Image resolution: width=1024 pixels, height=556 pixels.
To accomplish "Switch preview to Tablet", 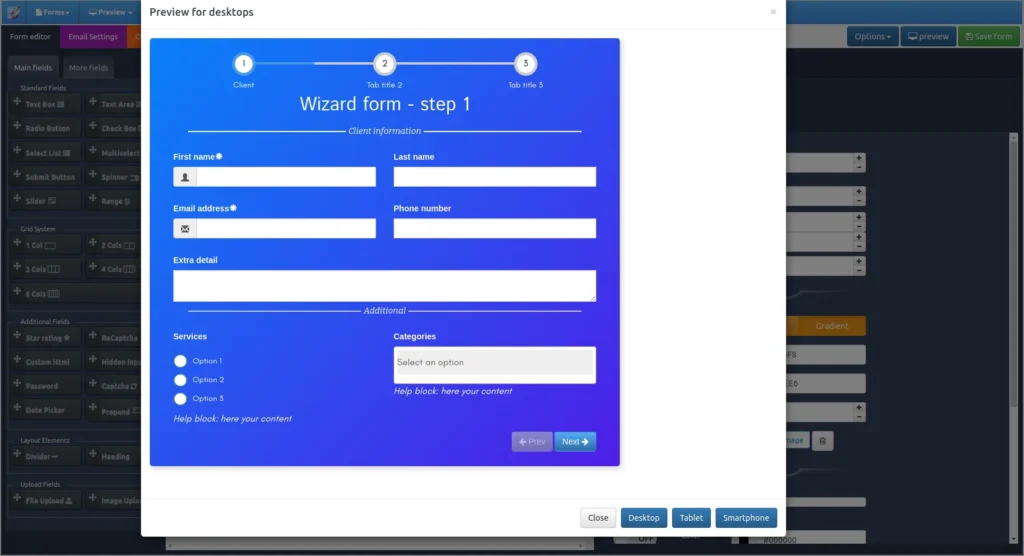I will tap(691, 517).
